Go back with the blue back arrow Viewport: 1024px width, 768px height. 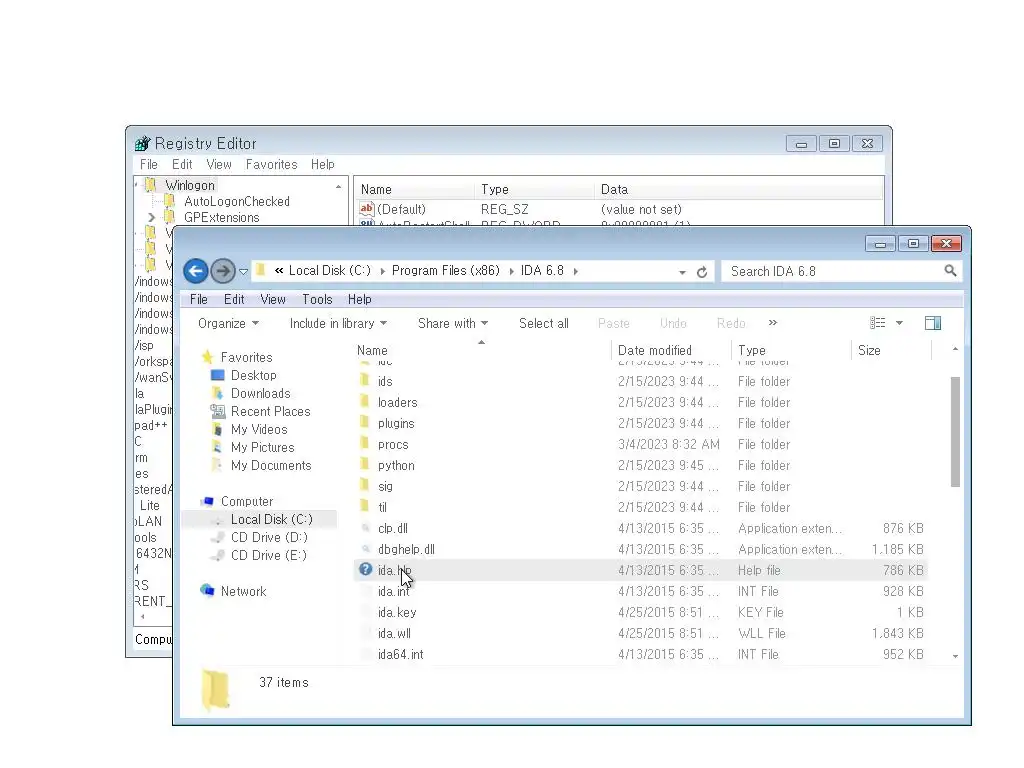[195, 271]
